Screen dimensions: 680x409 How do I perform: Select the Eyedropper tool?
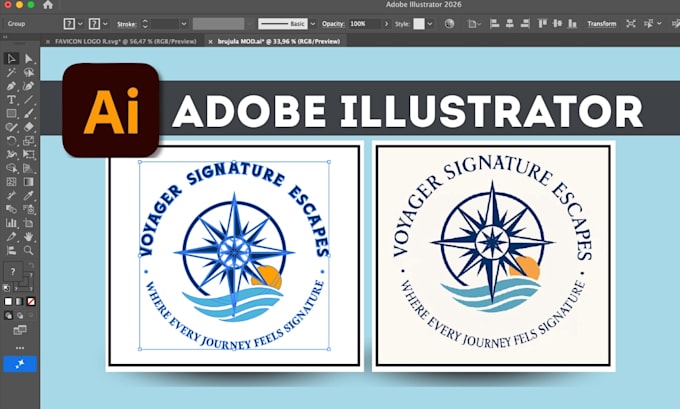coord(28,196)
